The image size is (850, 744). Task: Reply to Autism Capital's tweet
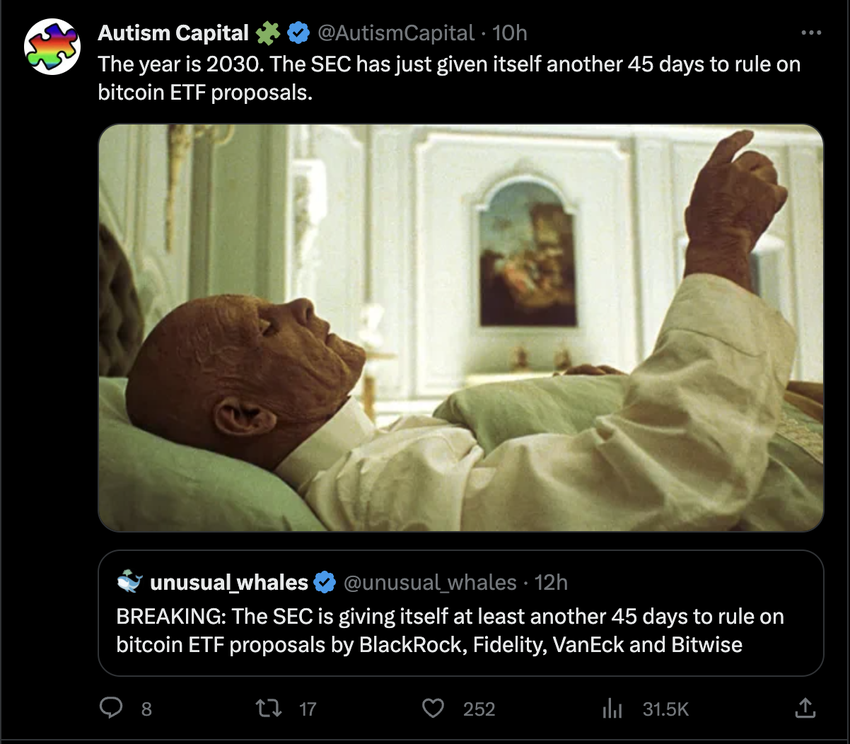point(110,709)
